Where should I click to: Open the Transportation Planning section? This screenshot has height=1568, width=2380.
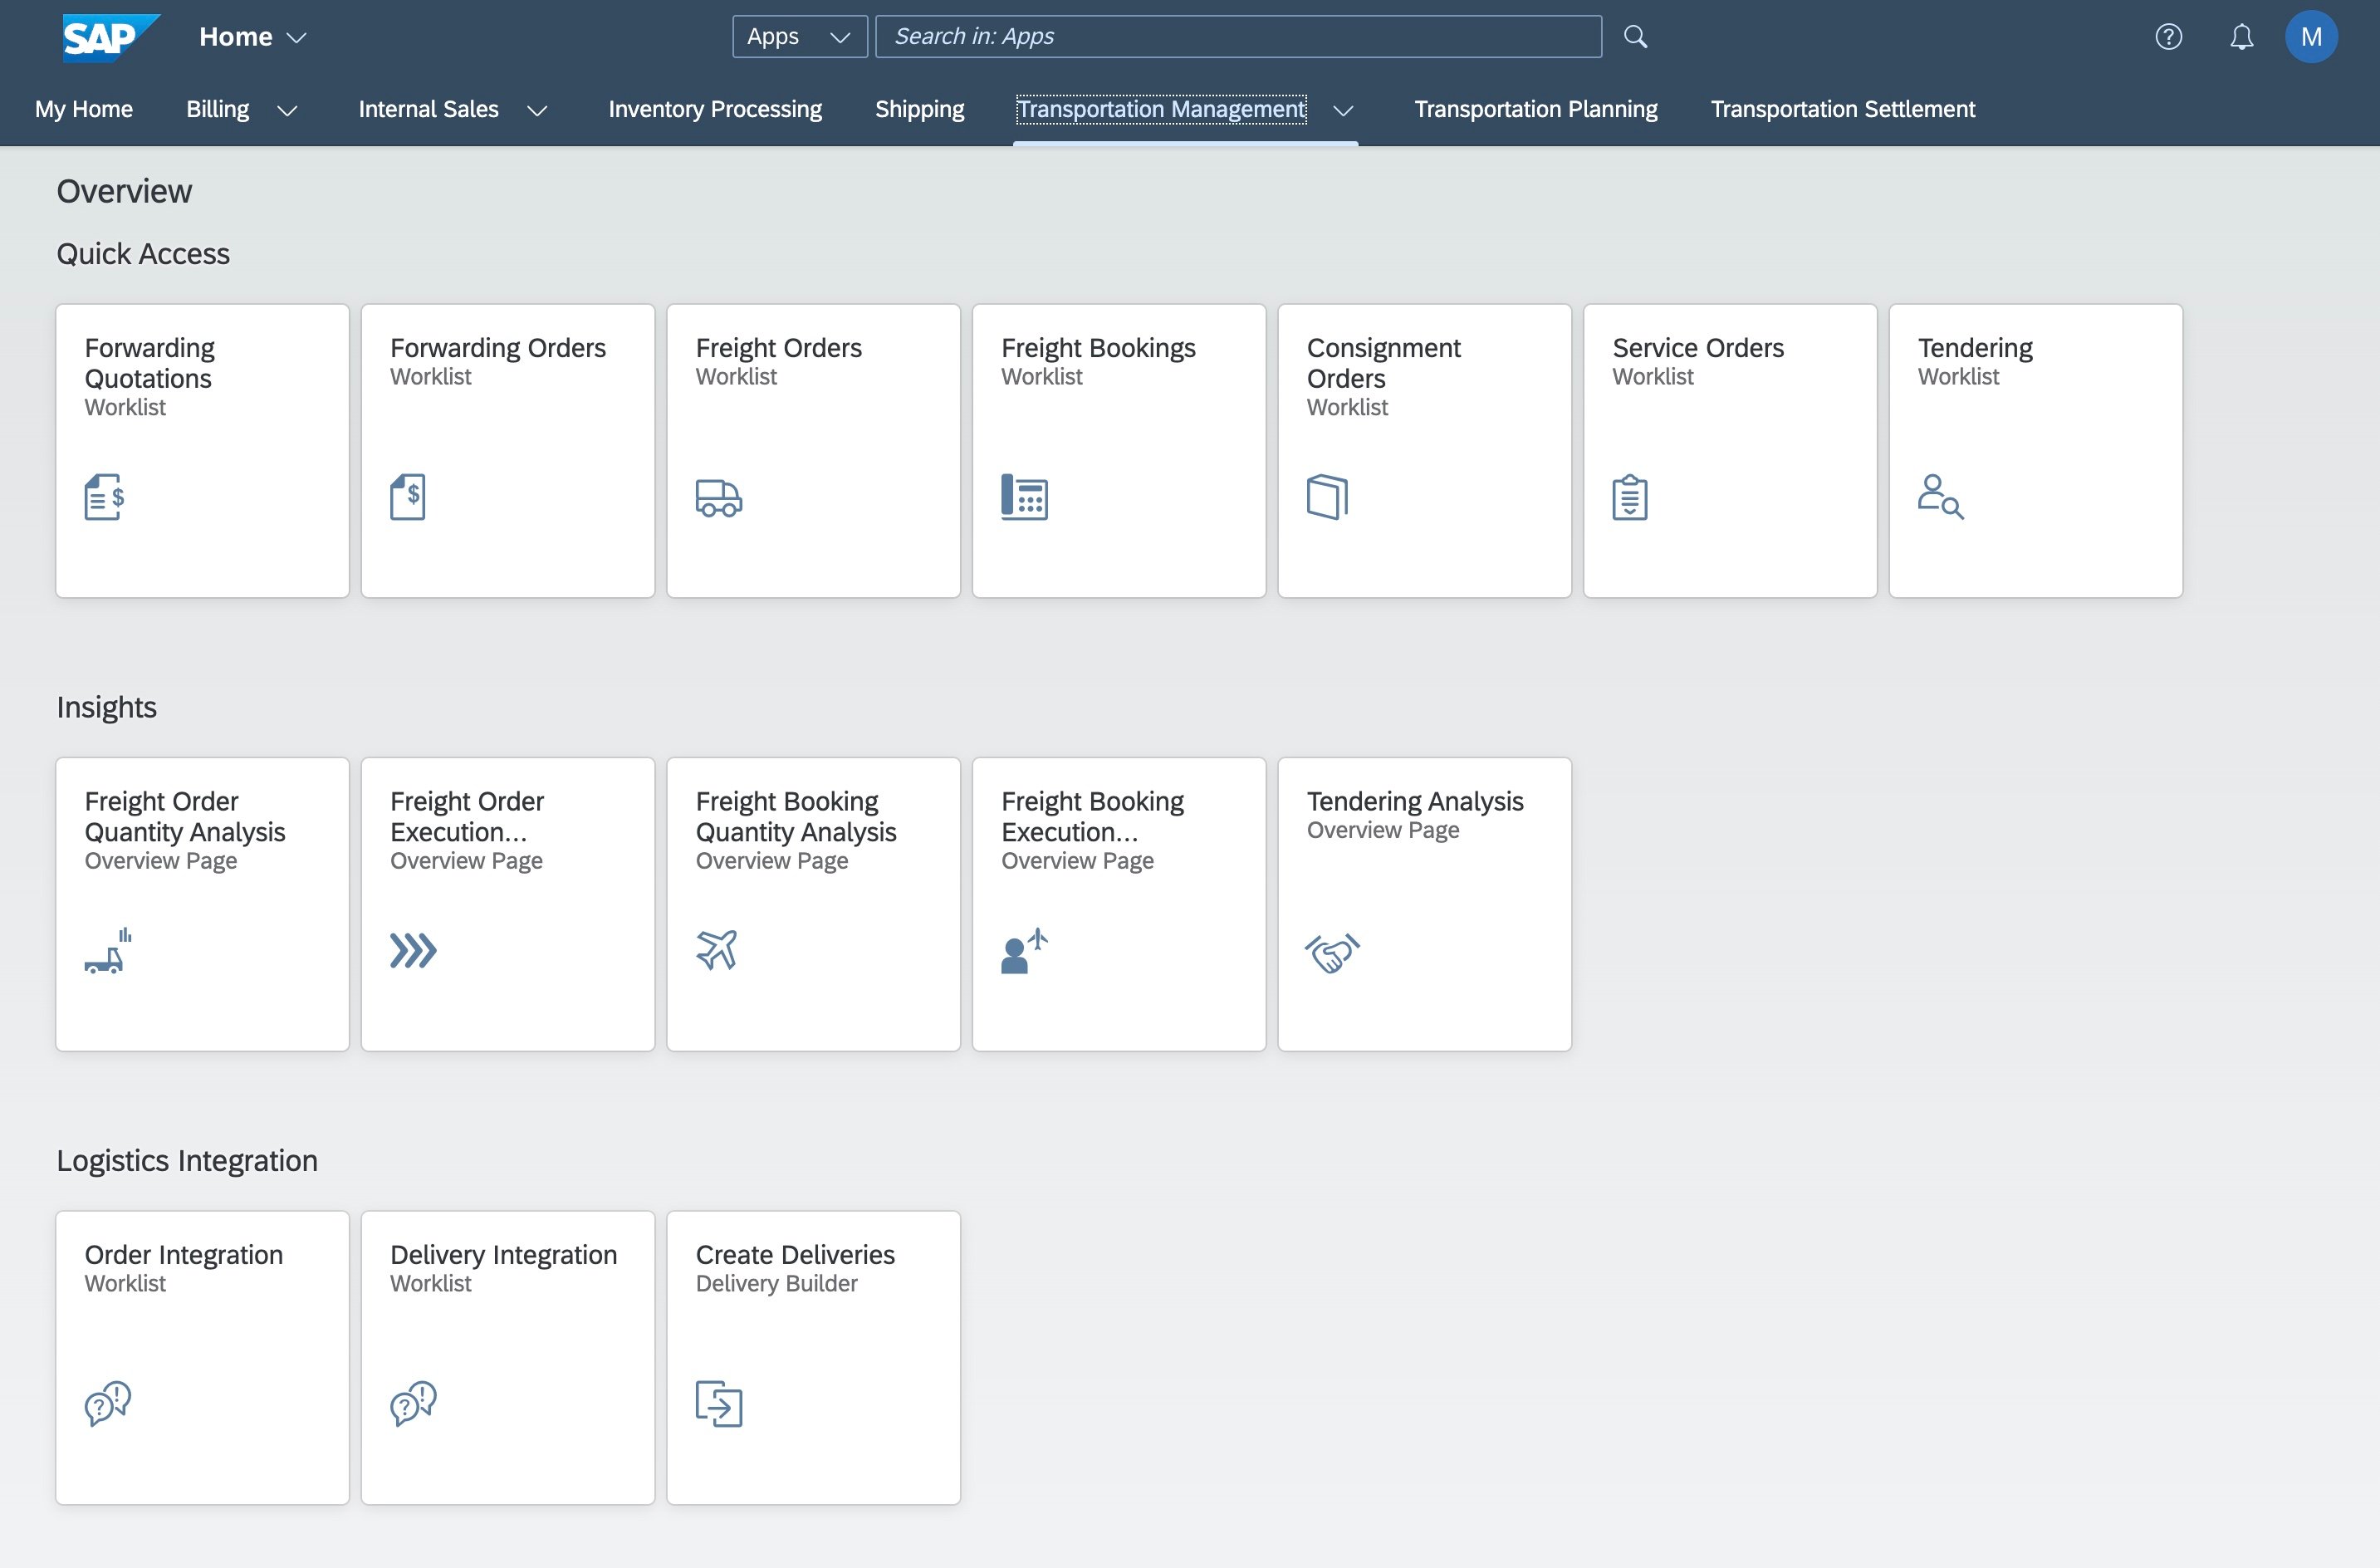pos(1535,109)
